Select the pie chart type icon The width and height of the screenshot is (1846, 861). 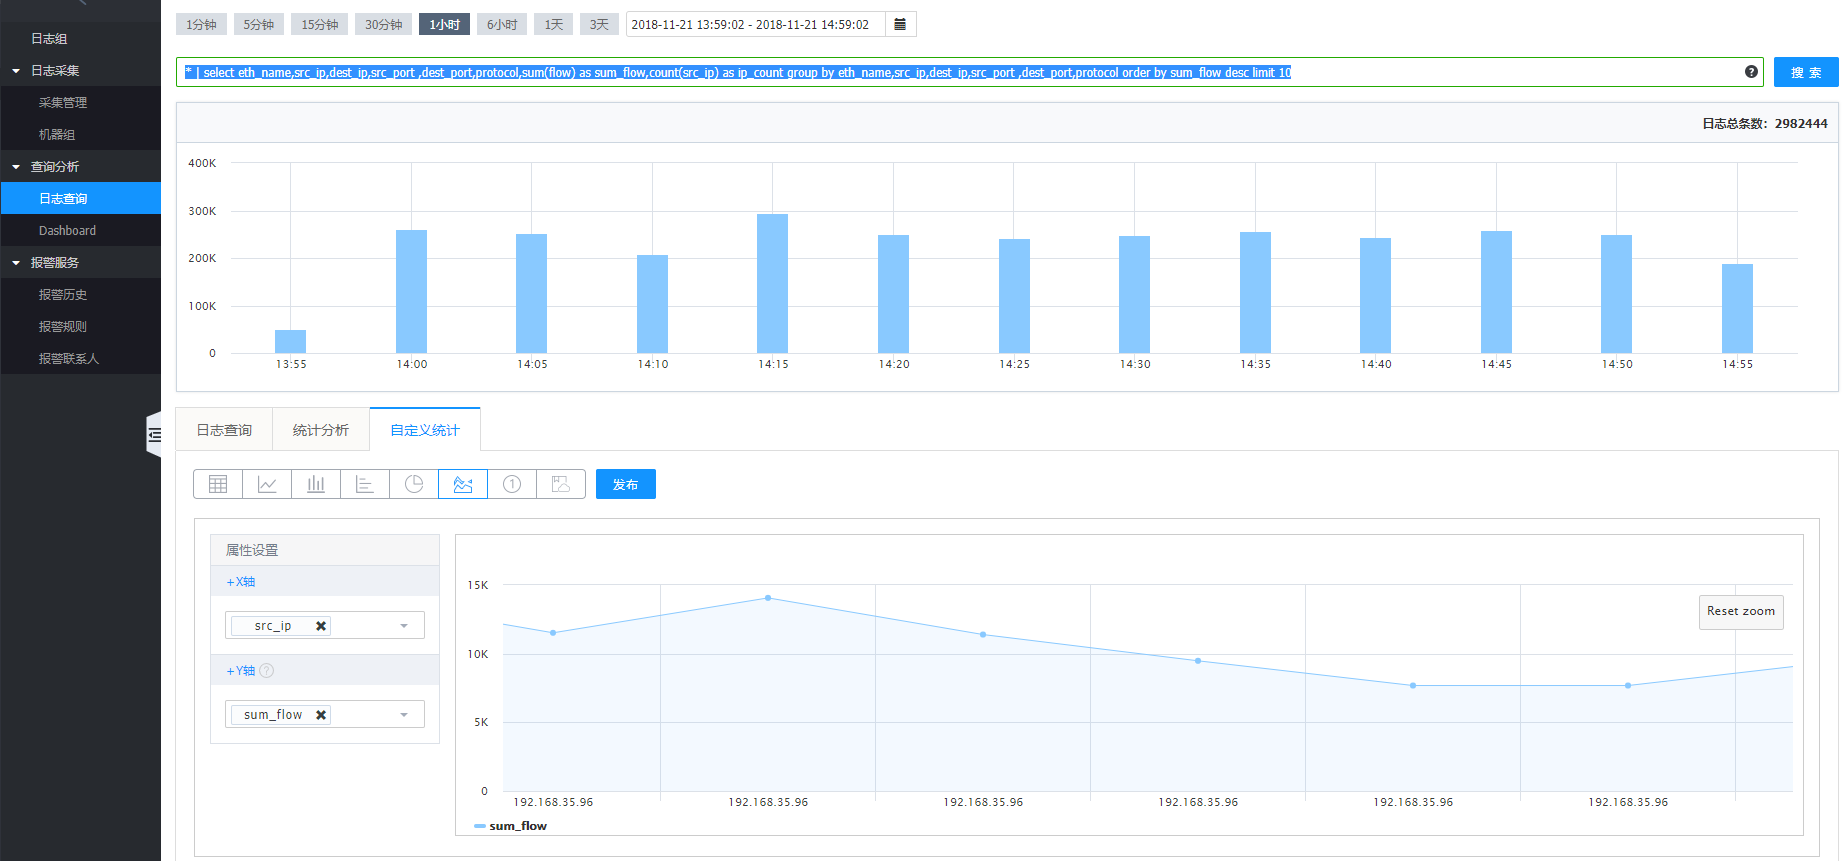[414, 484]
